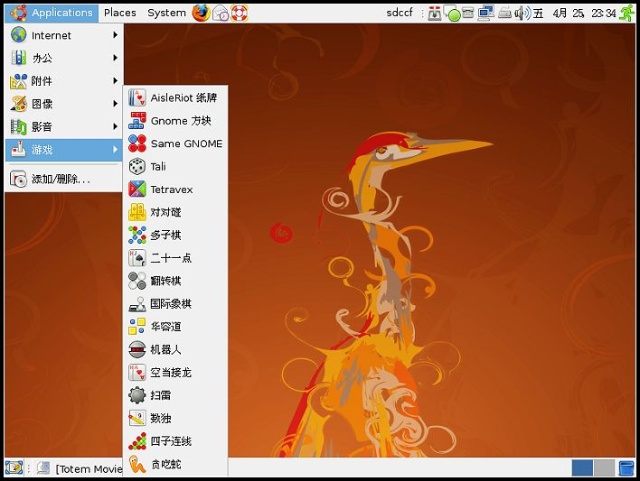
Task: Launch Firefox from the top panel
Action: coord(201,13)
